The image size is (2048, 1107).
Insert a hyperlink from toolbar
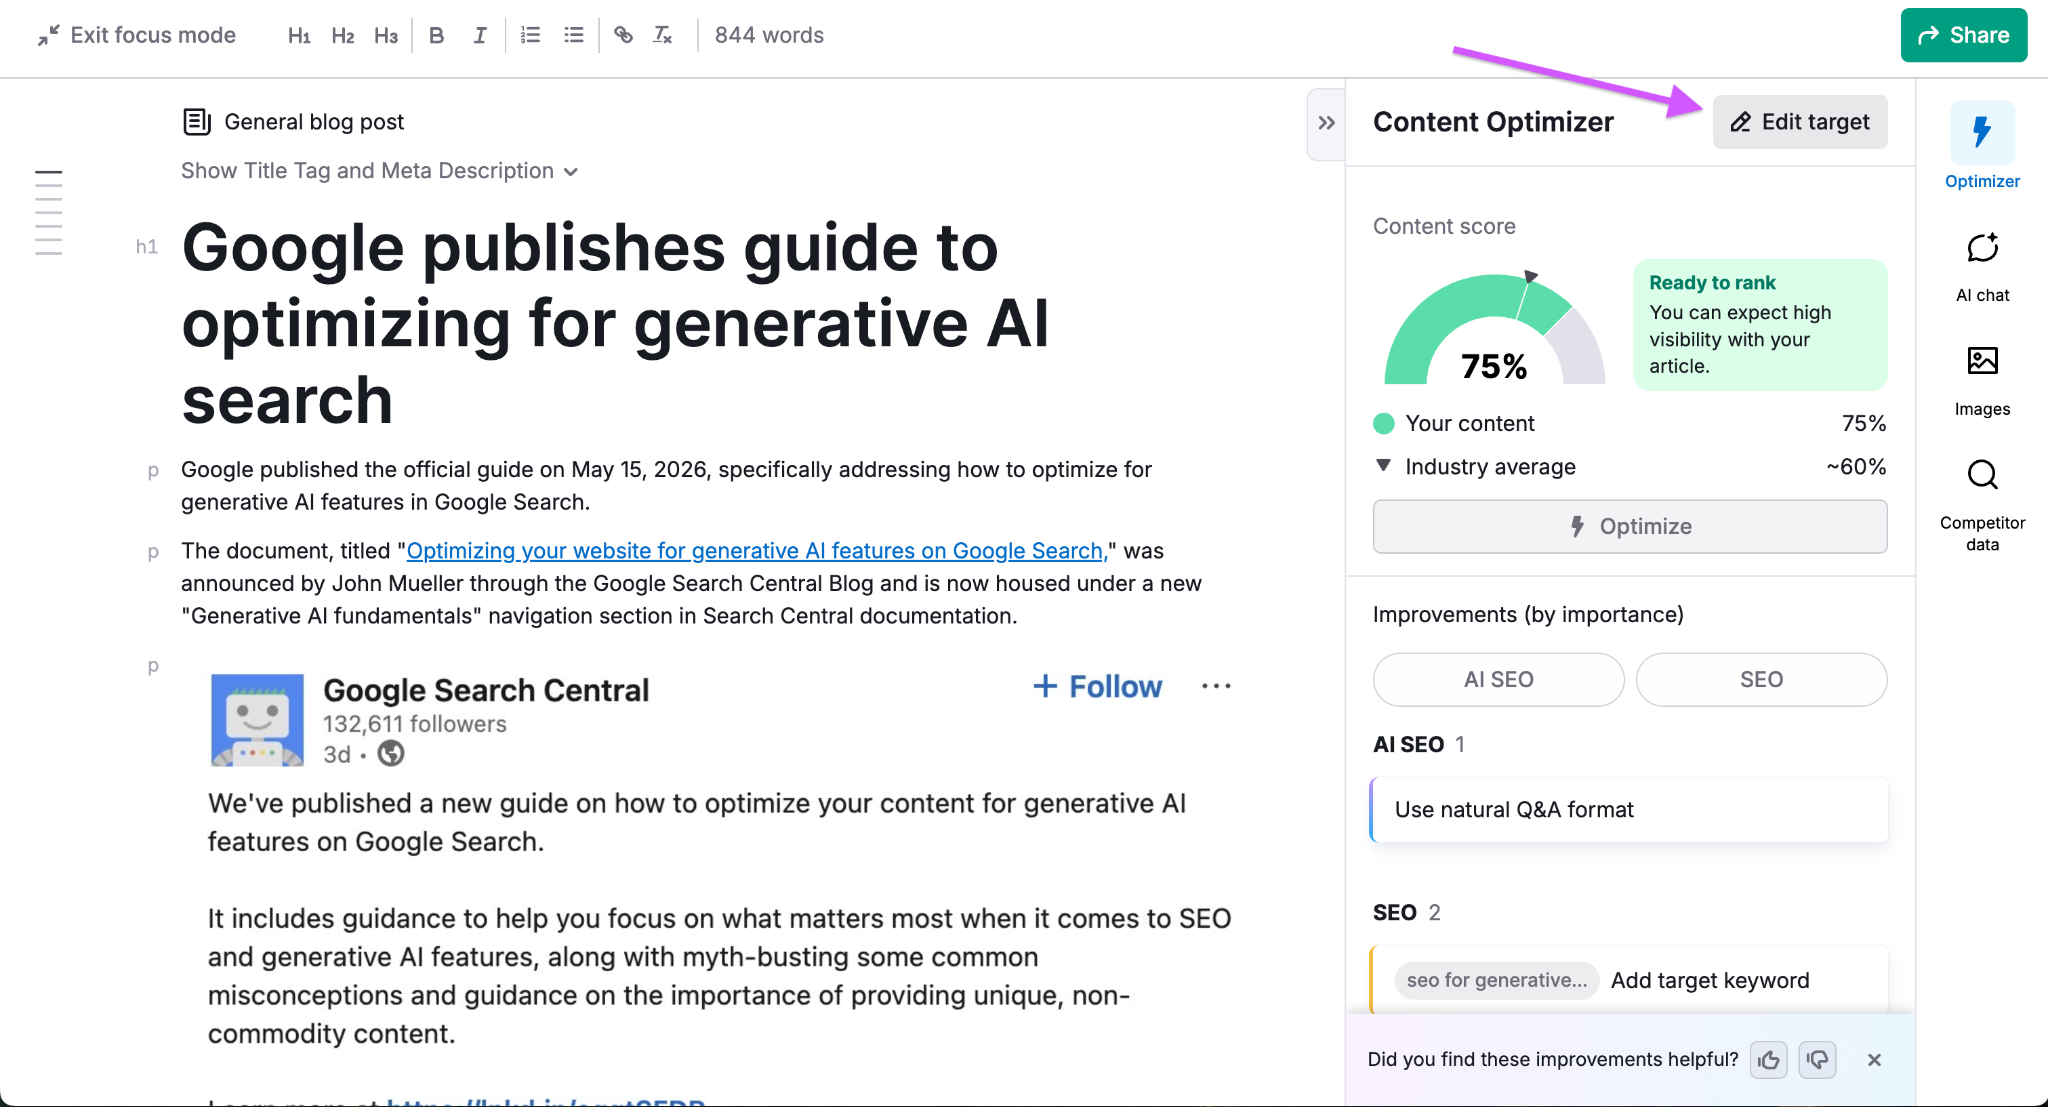(x=623, y=36)
